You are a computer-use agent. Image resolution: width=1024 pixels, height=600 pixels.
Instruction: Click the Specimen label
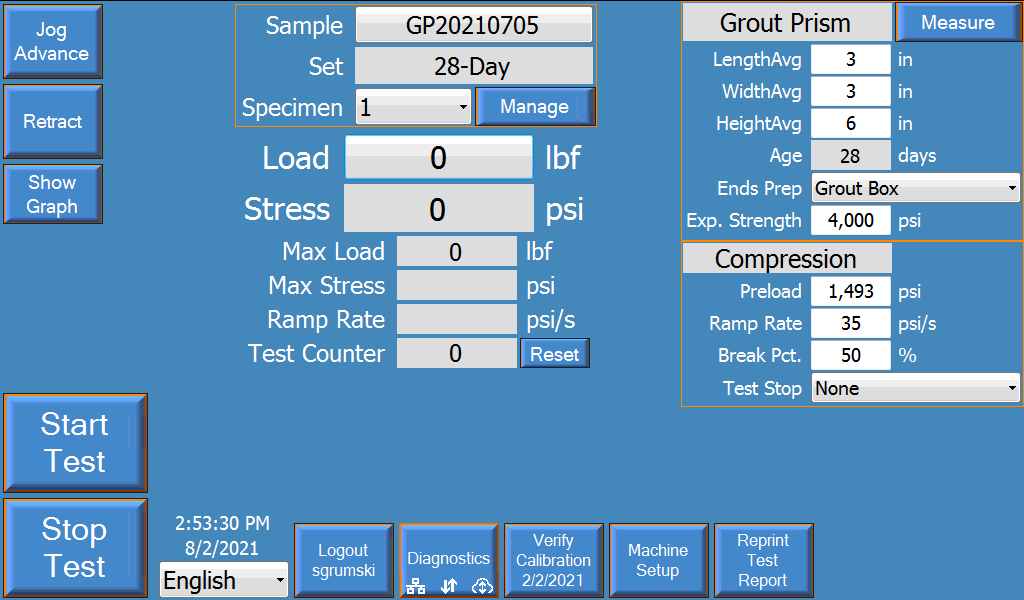point(292,108)
